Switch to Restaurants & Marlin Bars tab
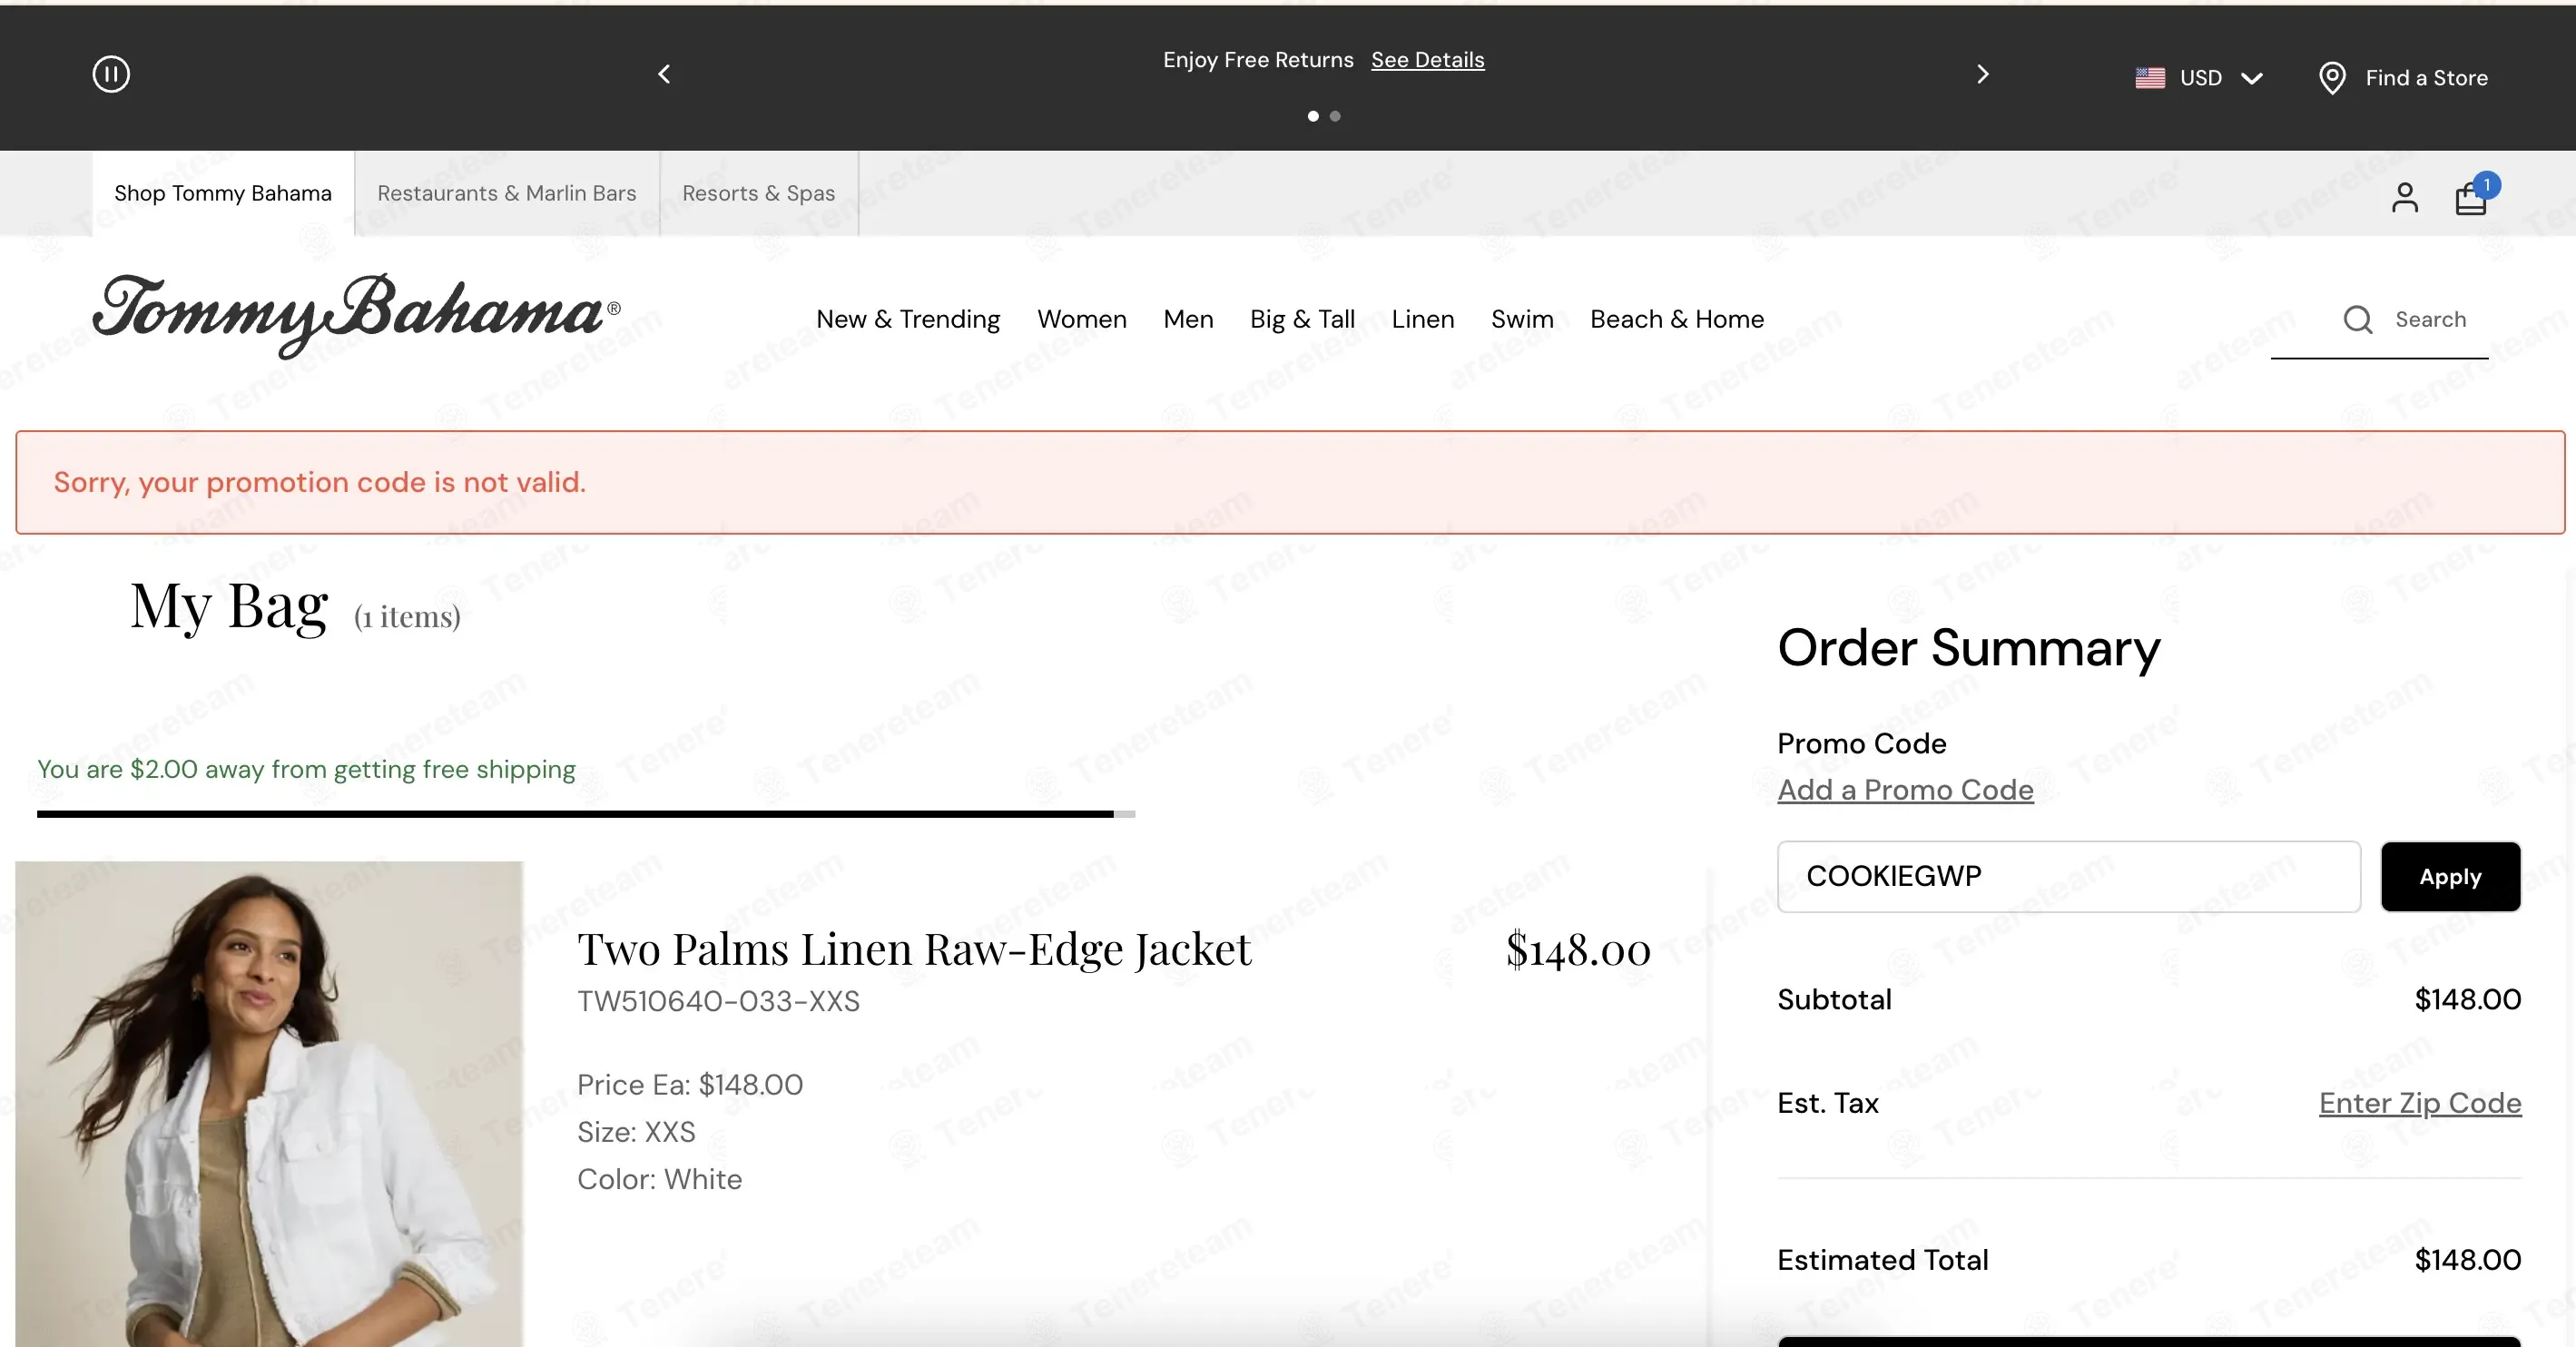 (507, 194)
